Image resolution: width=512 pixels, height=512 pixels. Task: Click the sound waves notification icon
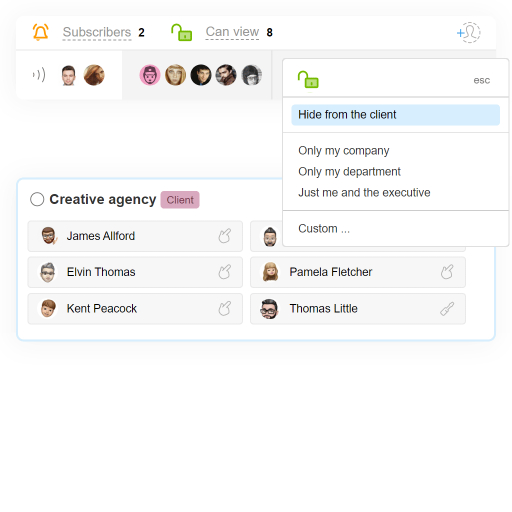pos(39,75)
